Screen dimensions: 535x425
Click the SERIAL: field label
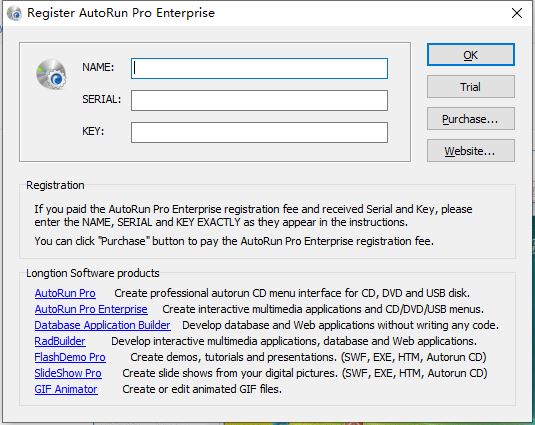click(101, 99)
